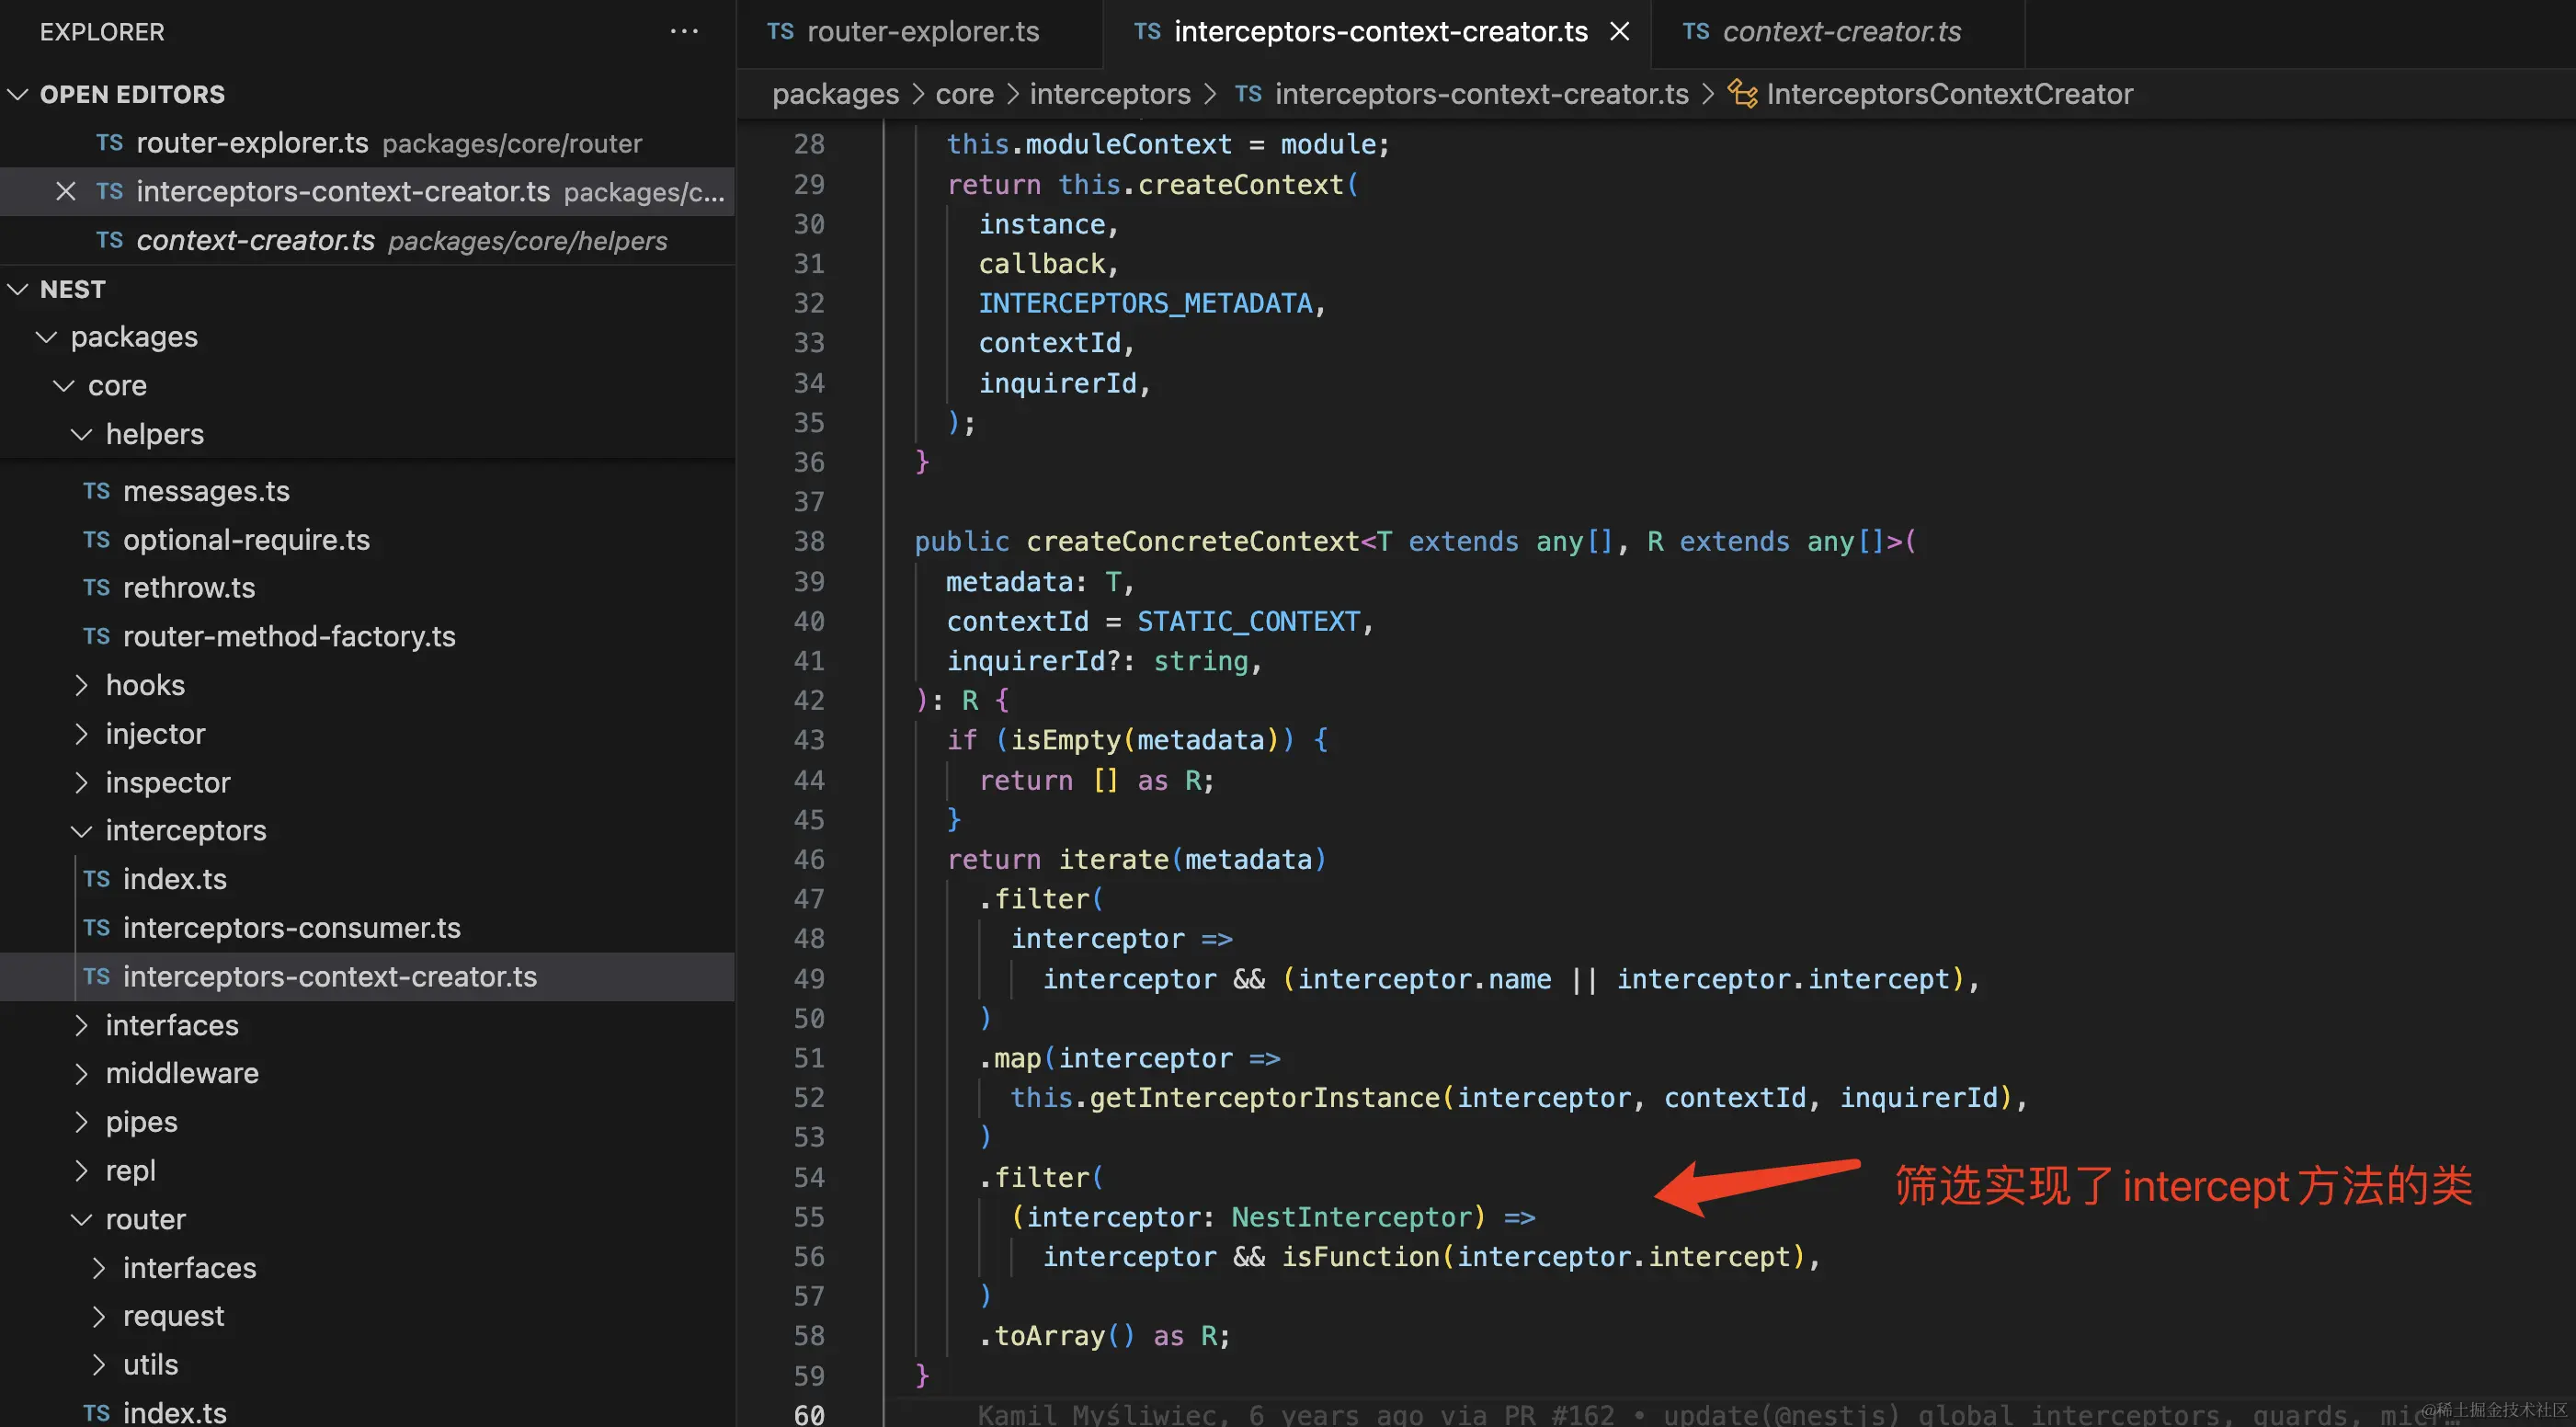Collapse the router folder
Screen dimensions: 2576x1427
(x=82, y=1219)
